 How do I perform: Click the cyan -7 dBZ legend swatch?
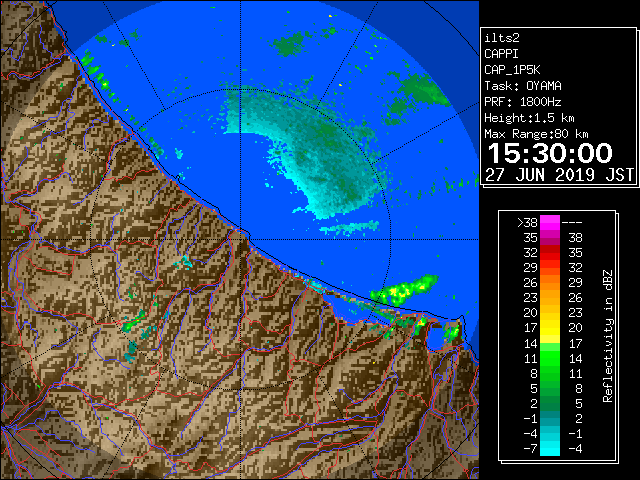[x=550, y=449]
